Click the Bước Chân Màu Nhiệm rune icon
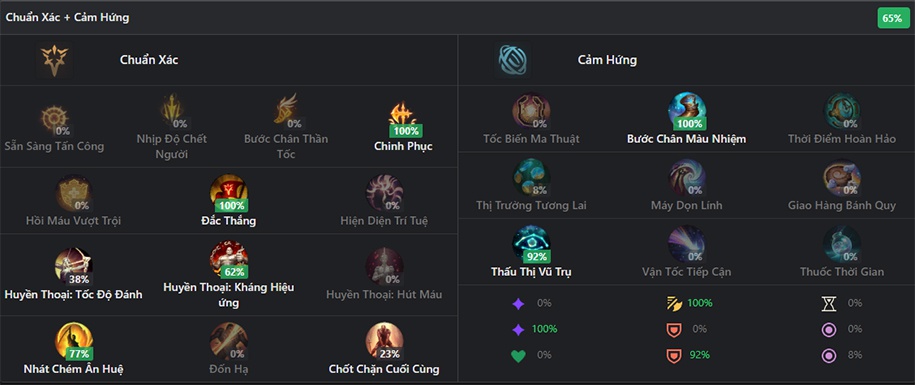915x385 pixels. tap(686, 111)
